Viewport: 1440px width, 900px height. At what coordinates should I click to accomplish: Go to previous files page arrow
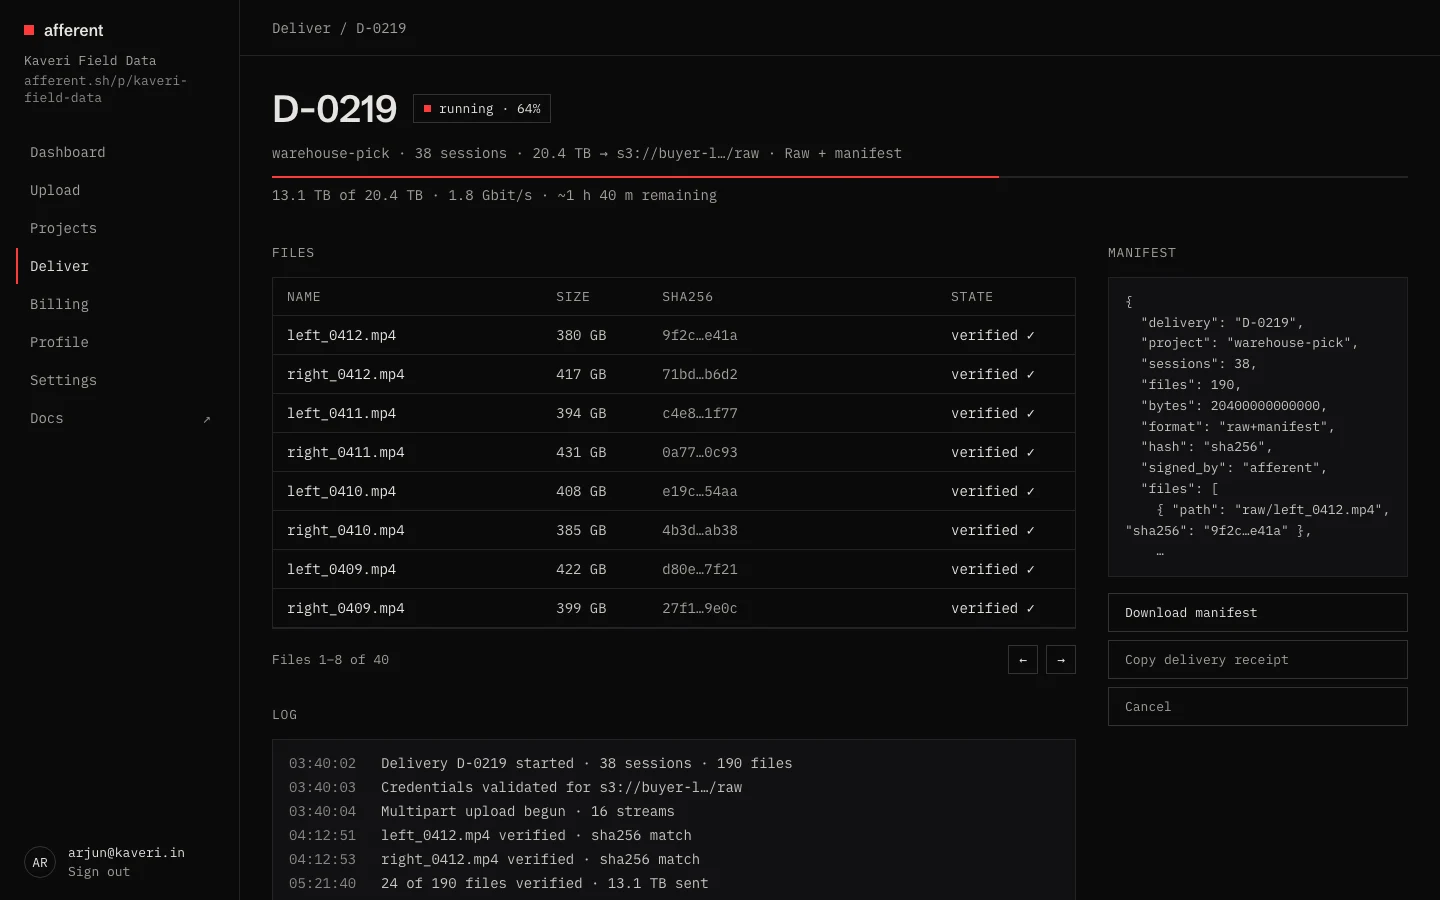(1023, 660)
